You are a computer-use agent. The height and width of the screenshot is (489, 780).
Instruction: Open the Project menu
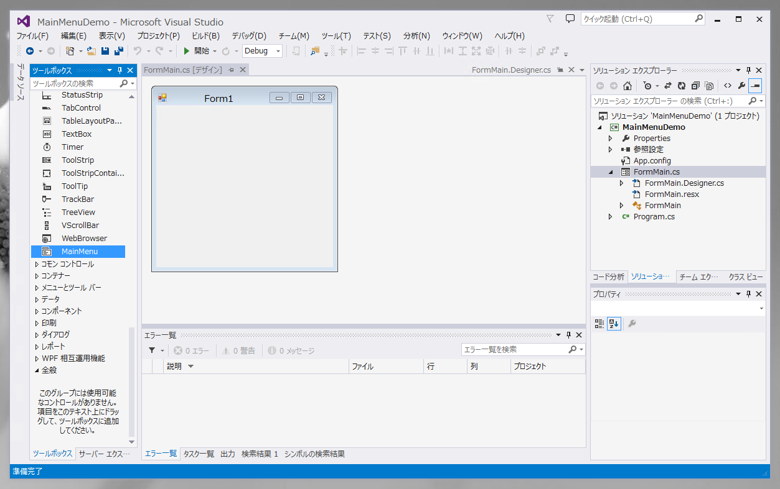[x=158, y=36]
